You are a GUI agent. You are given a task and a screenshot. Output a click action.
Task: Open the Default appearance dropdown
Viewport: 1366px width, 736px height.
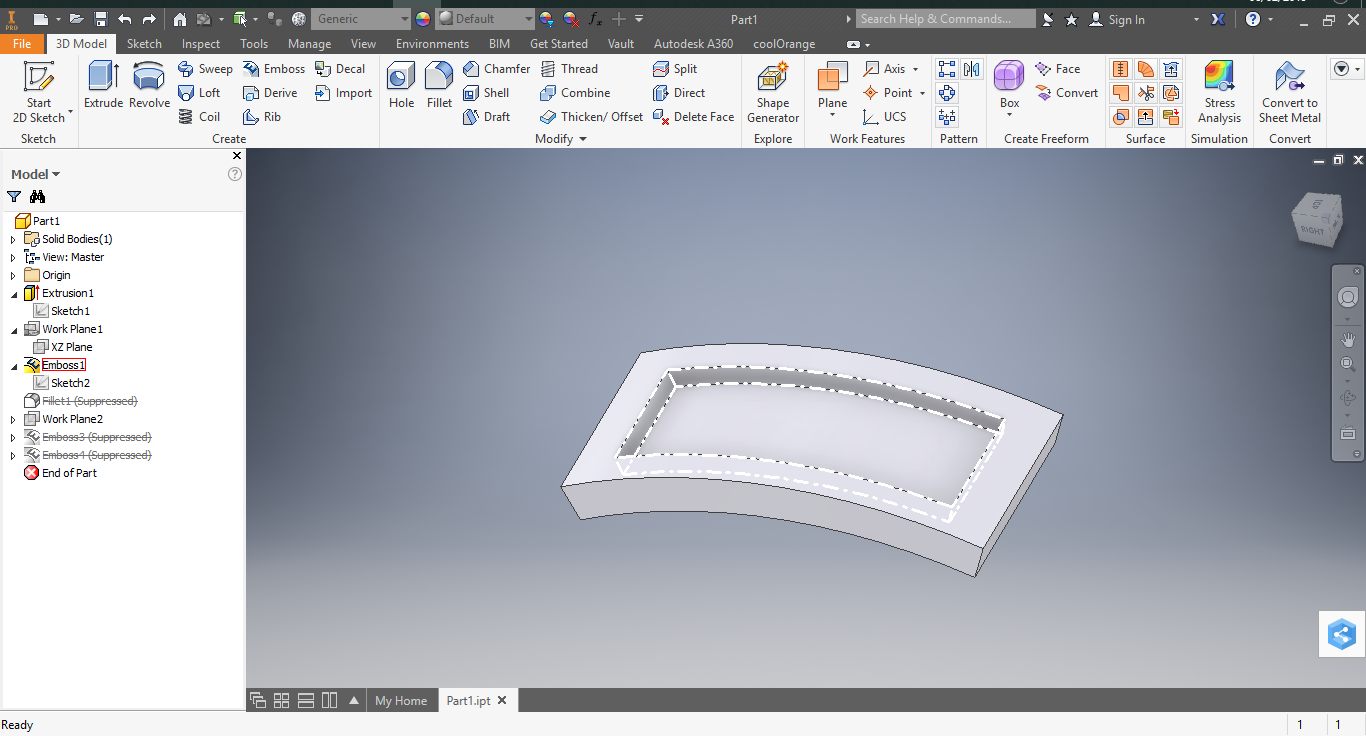(x=528, y=19)
